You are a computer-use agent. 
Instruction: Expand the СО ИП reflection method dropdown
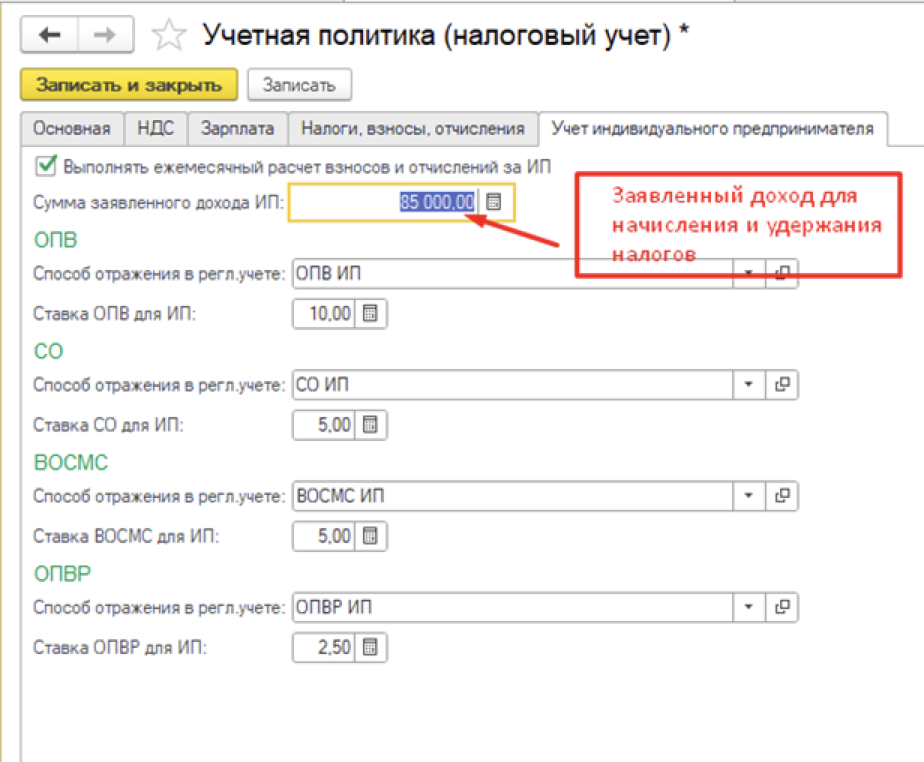pos(748,384)
